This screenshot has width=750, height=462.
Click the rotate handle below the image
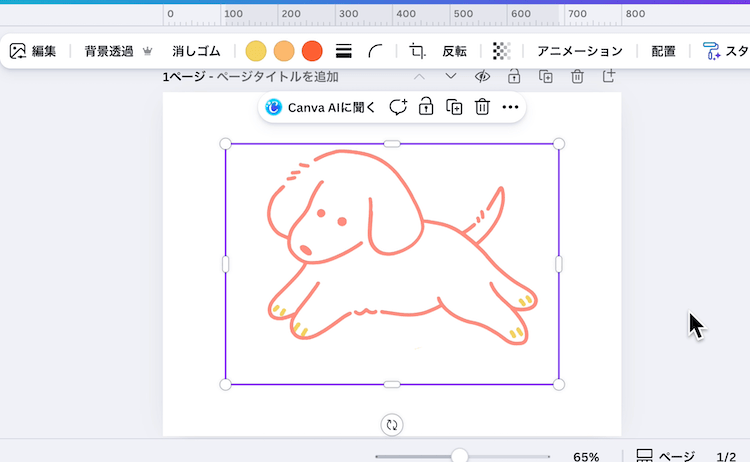392,425
